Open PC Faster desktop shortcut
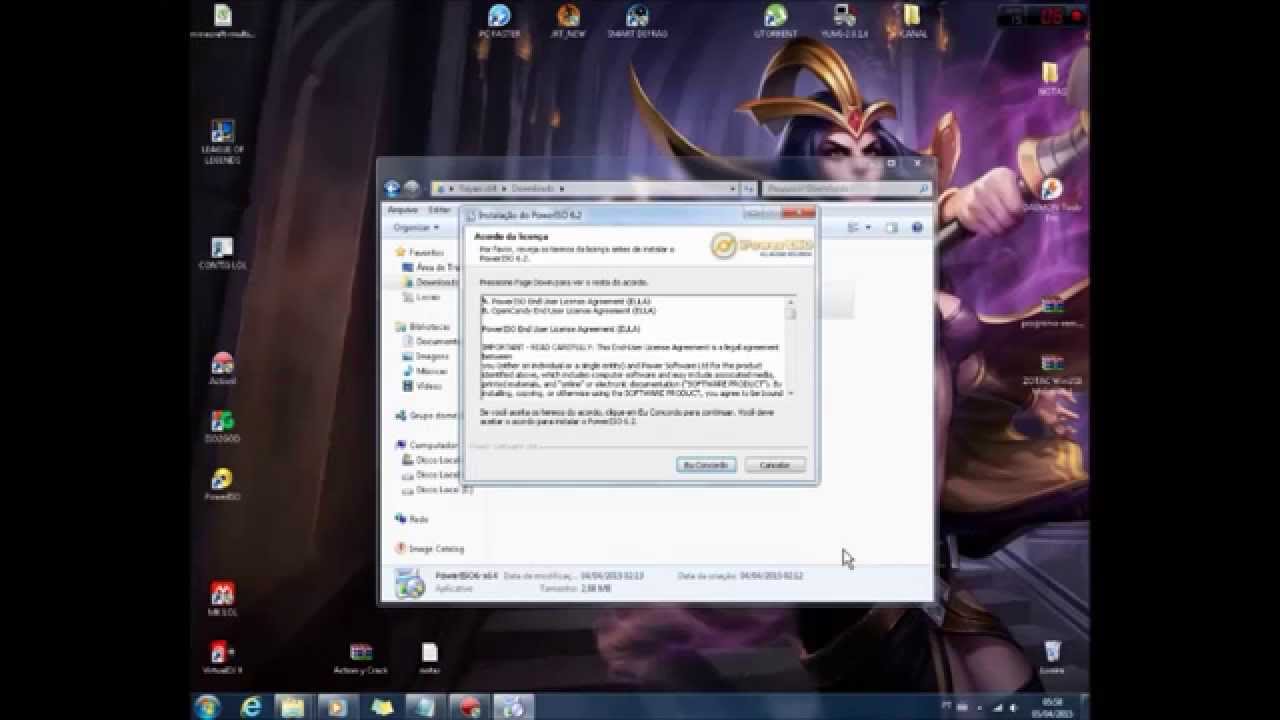The width and height of the screenshot is (1280, 720). tap(499, 20)
